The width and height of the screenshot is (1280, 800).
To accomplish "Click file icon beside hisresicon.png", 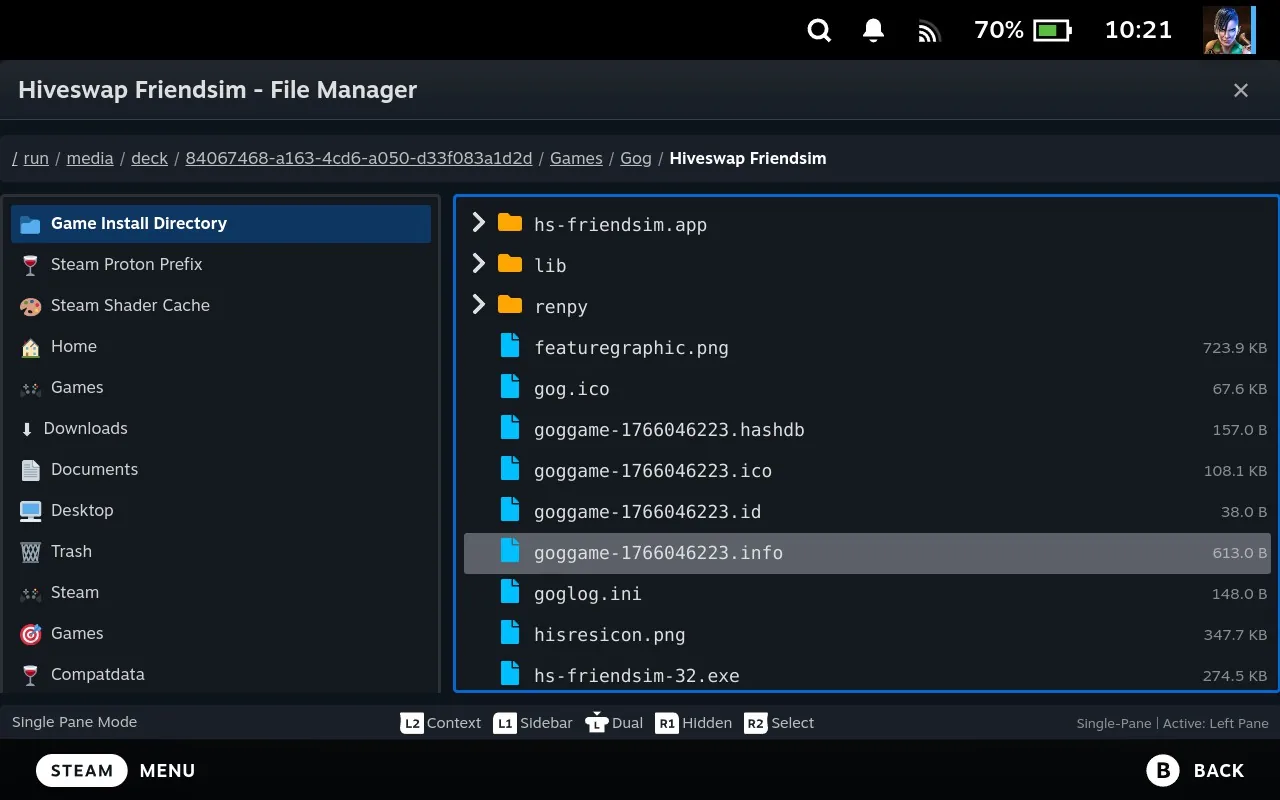I will (x=510, y=633).
